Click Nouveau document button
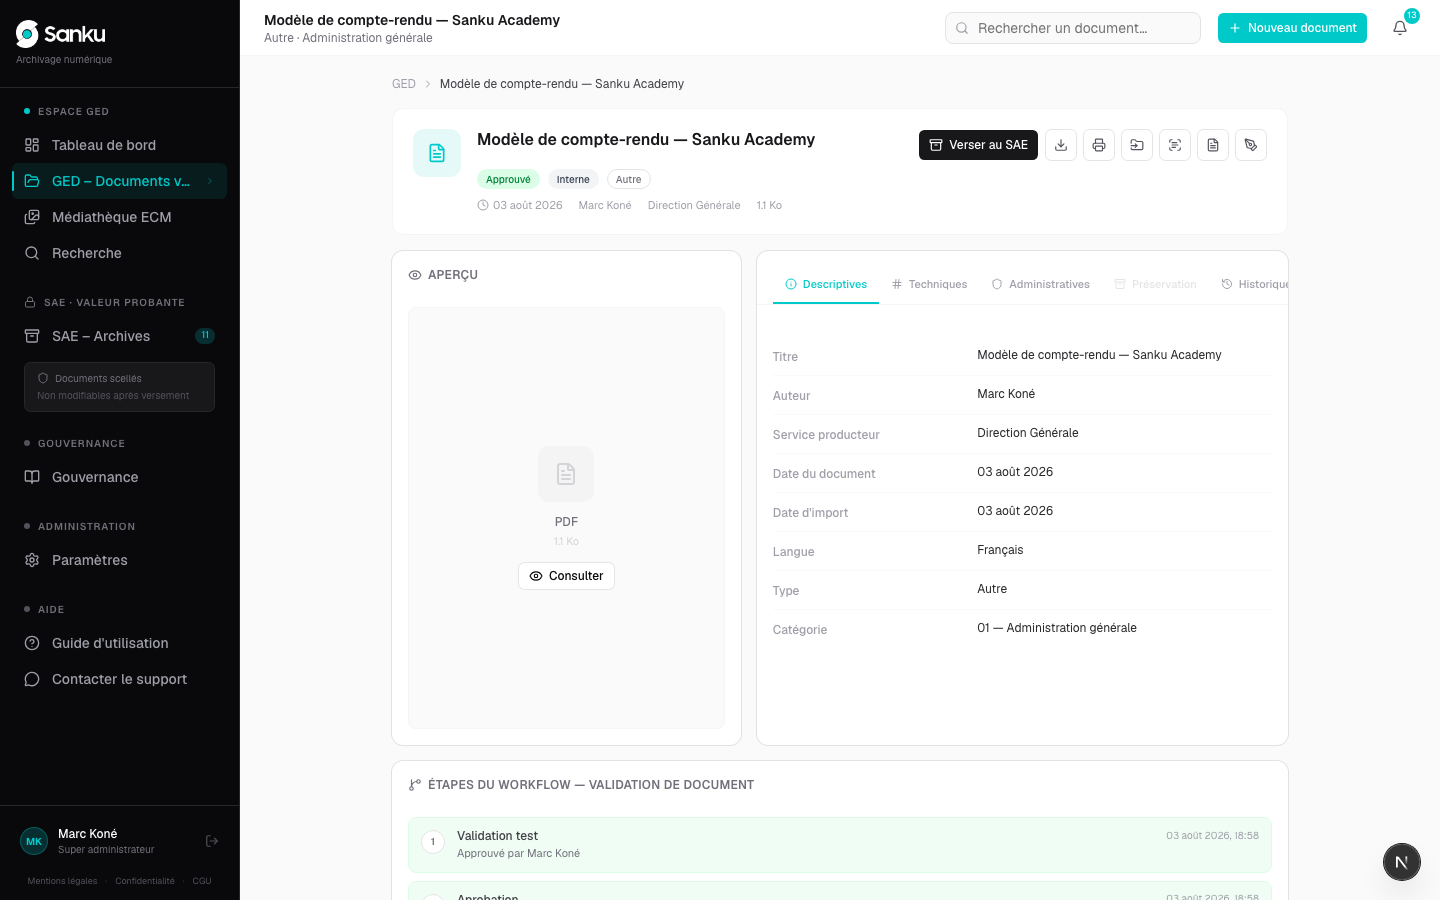This screenshot has height=900, width=1440. click(x=1292, y=28)
